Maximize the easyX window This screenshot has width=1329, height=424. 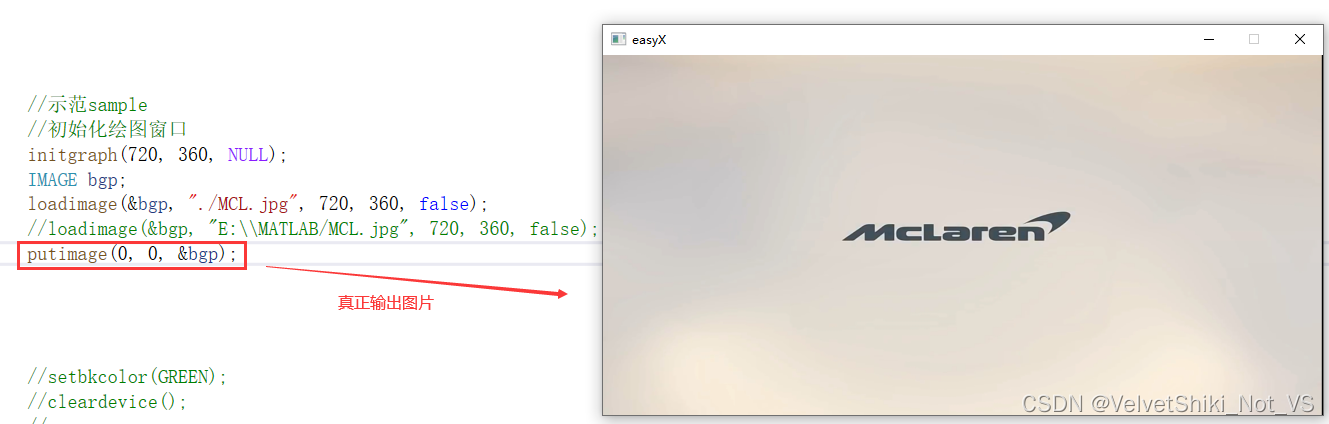(x=1254, y=40)
